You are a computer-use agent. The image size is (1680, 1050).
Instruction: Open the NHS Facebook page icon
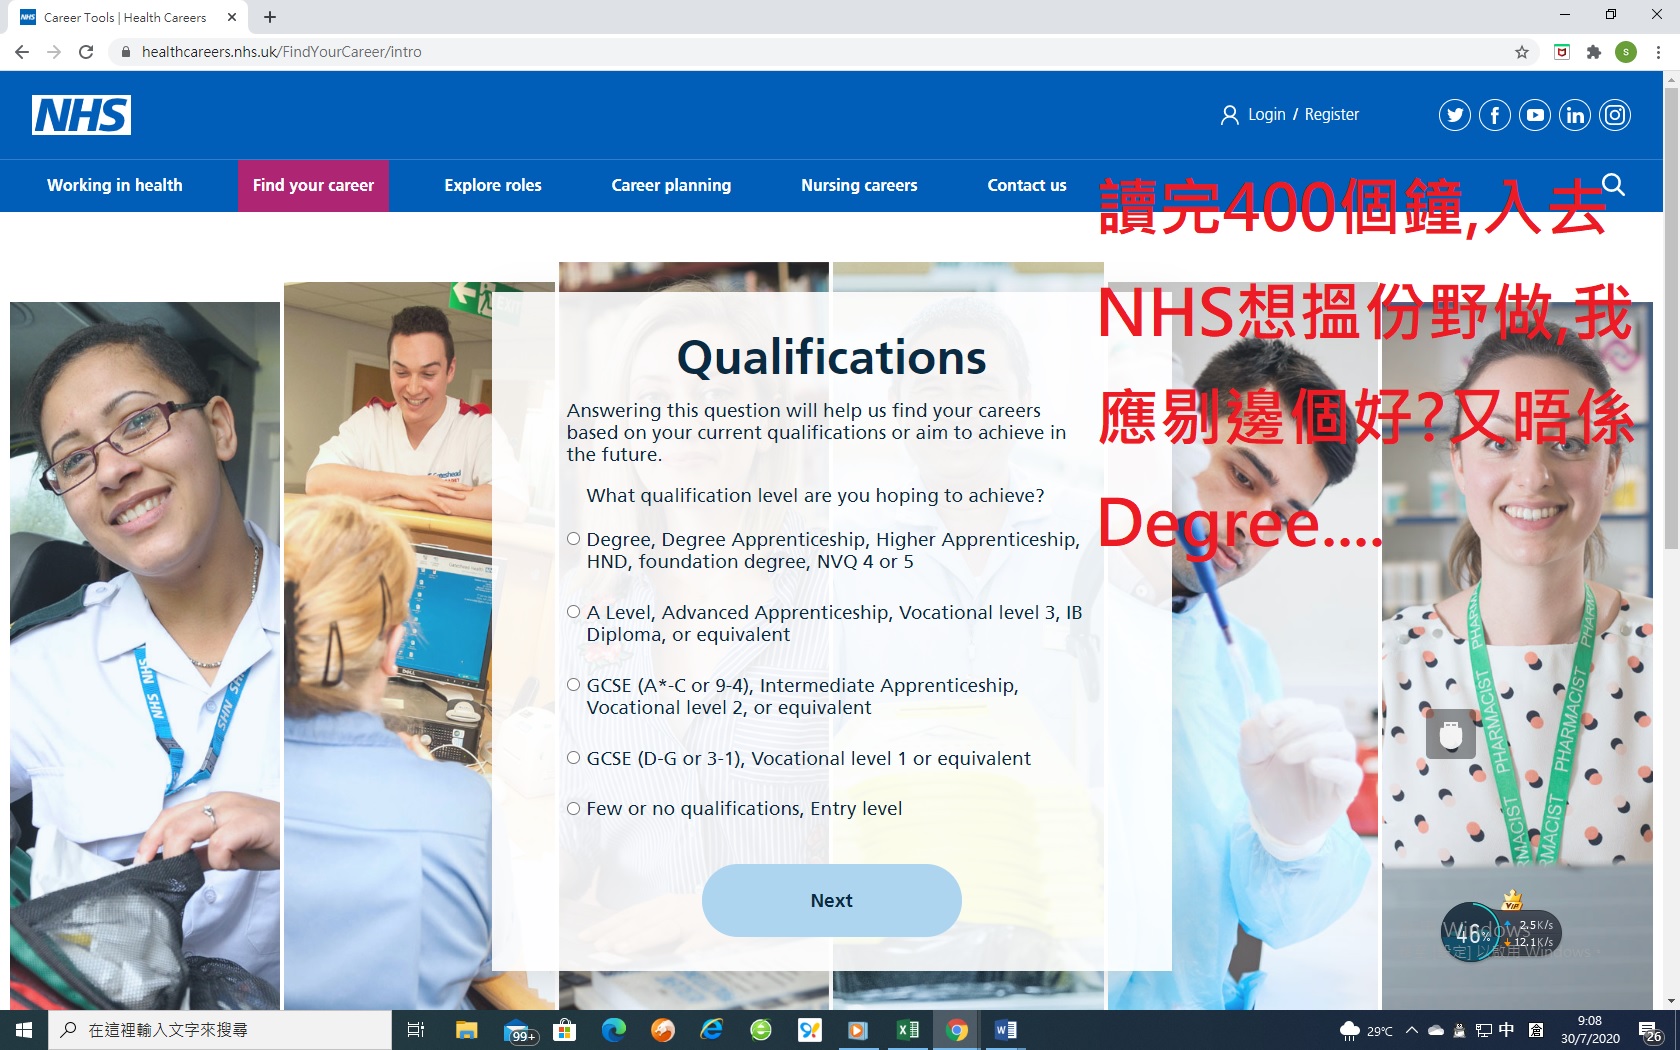tap(1494, 115)
